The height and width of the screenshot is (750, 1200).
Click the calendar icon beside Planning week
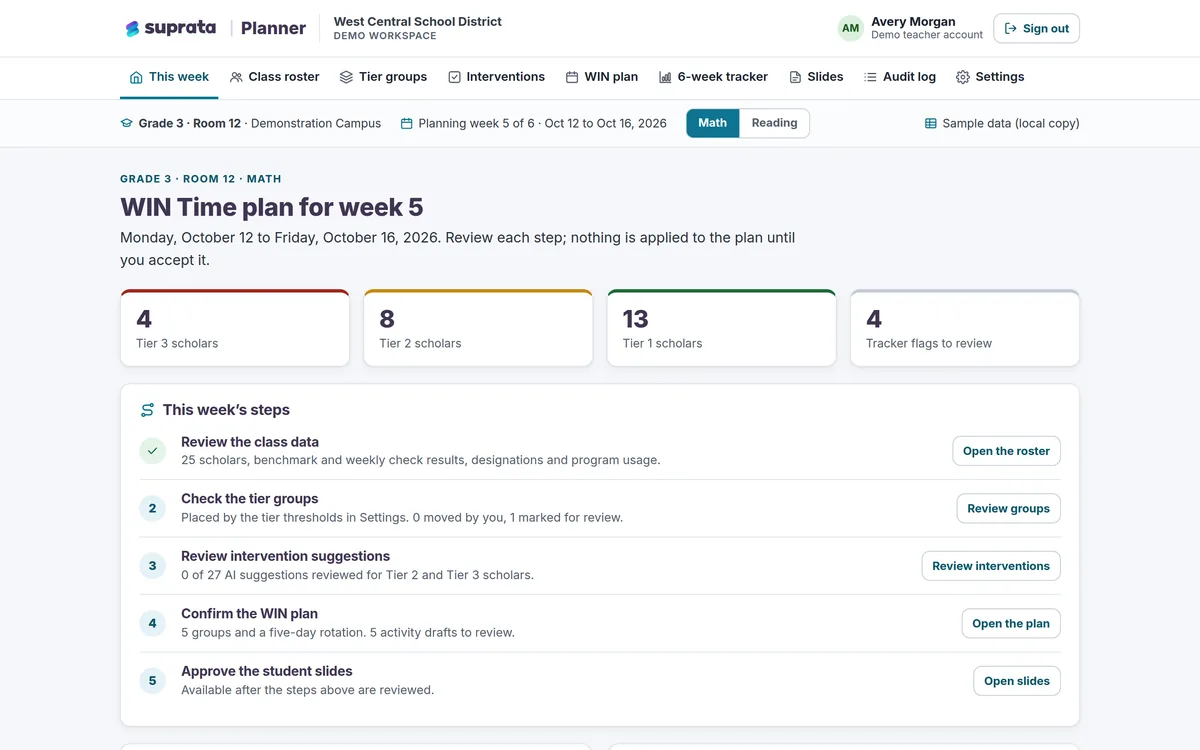pos(407,123)
